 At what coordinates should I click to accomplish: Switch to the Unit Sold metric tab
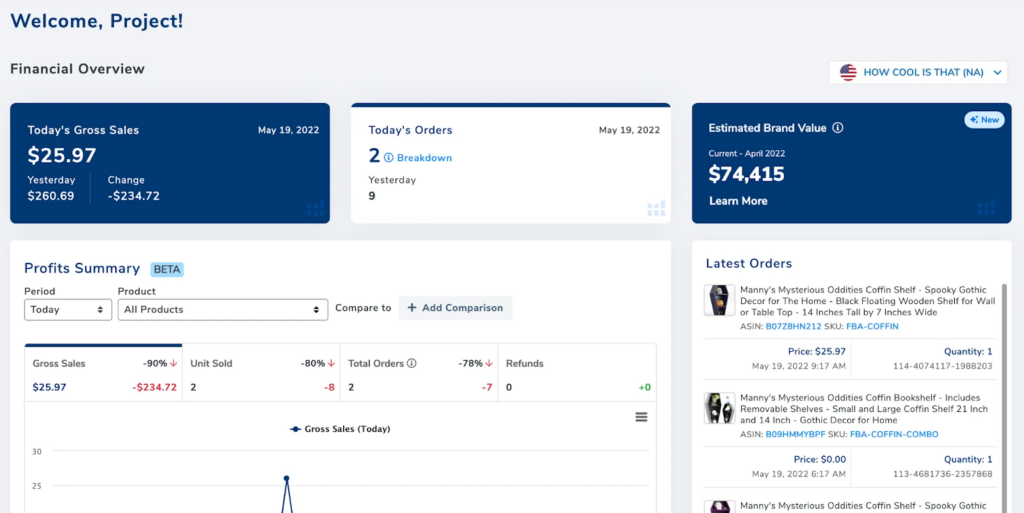(261, 374)
